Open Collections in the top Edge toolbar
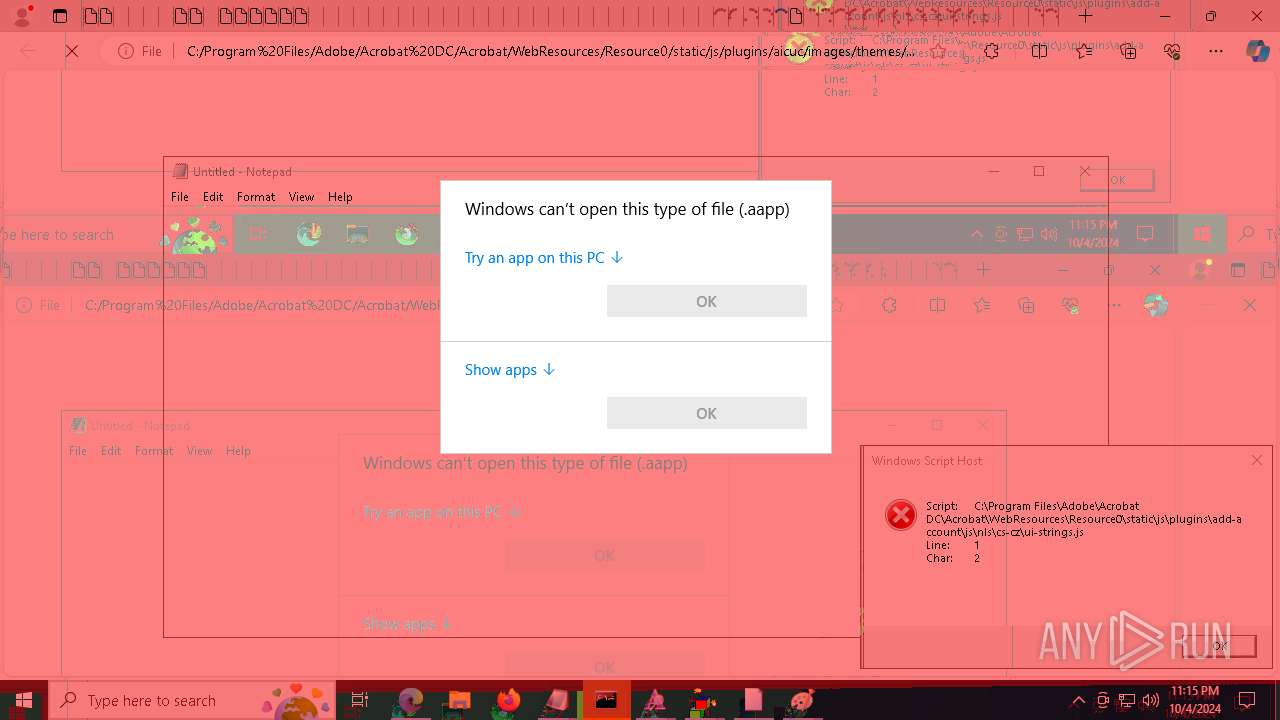The width and height of the screenshot is (1280, 720). coord(1128,51)
